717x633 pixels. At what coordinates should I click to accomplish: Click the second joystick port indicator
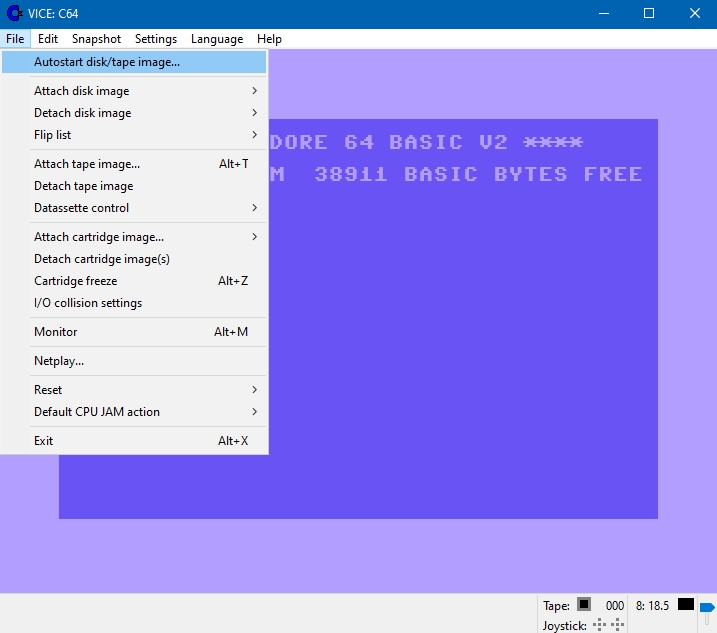click(617, 624)
